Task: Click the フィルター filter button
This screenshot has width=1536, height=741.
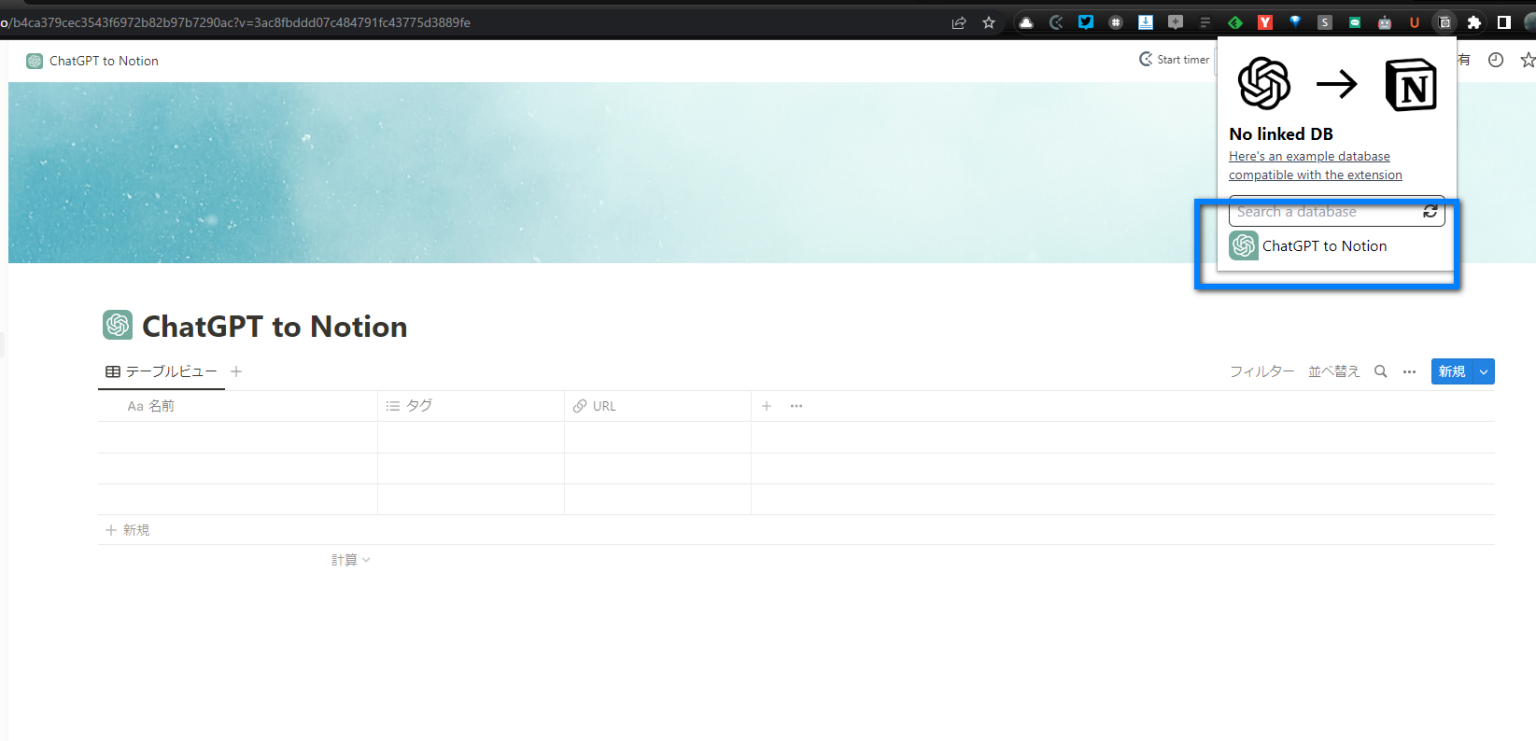Action: [x=1261, y=371]
